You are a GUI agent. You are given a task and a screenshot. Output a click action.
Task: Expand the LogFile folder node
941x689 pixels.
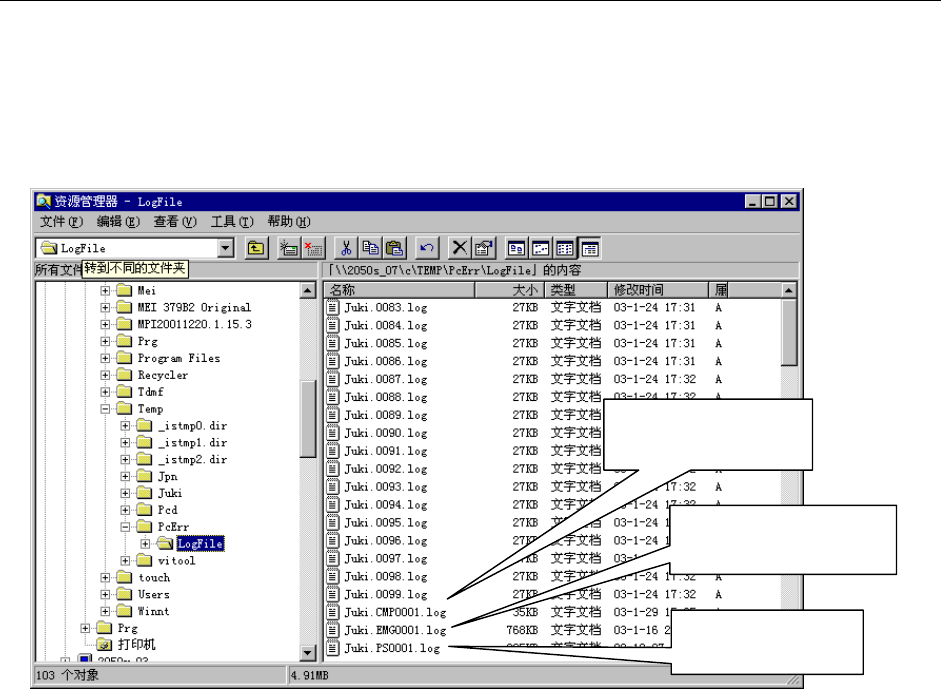point(145,544)
